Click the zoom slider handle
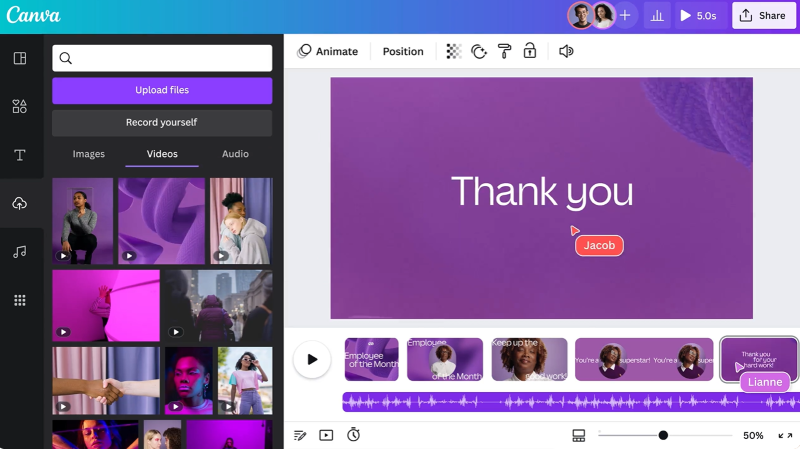Viewport: 800px width, 449px height. click(x=663, y=435)
